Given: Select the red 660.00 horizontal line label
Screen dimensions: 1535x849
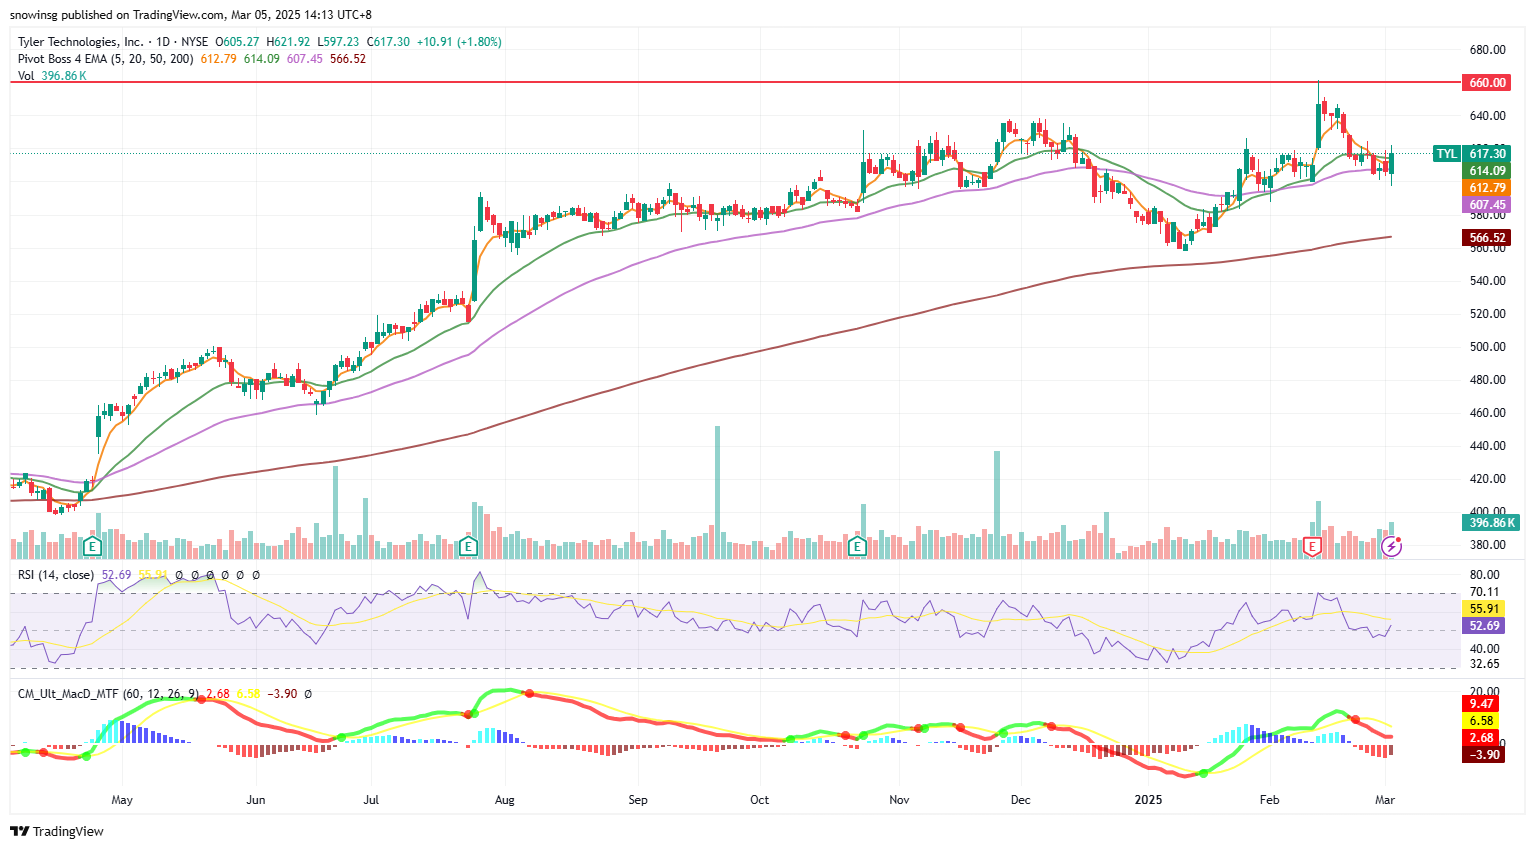Looking at the screenshot, I should pyautogui.click(x=1487, y=83).
